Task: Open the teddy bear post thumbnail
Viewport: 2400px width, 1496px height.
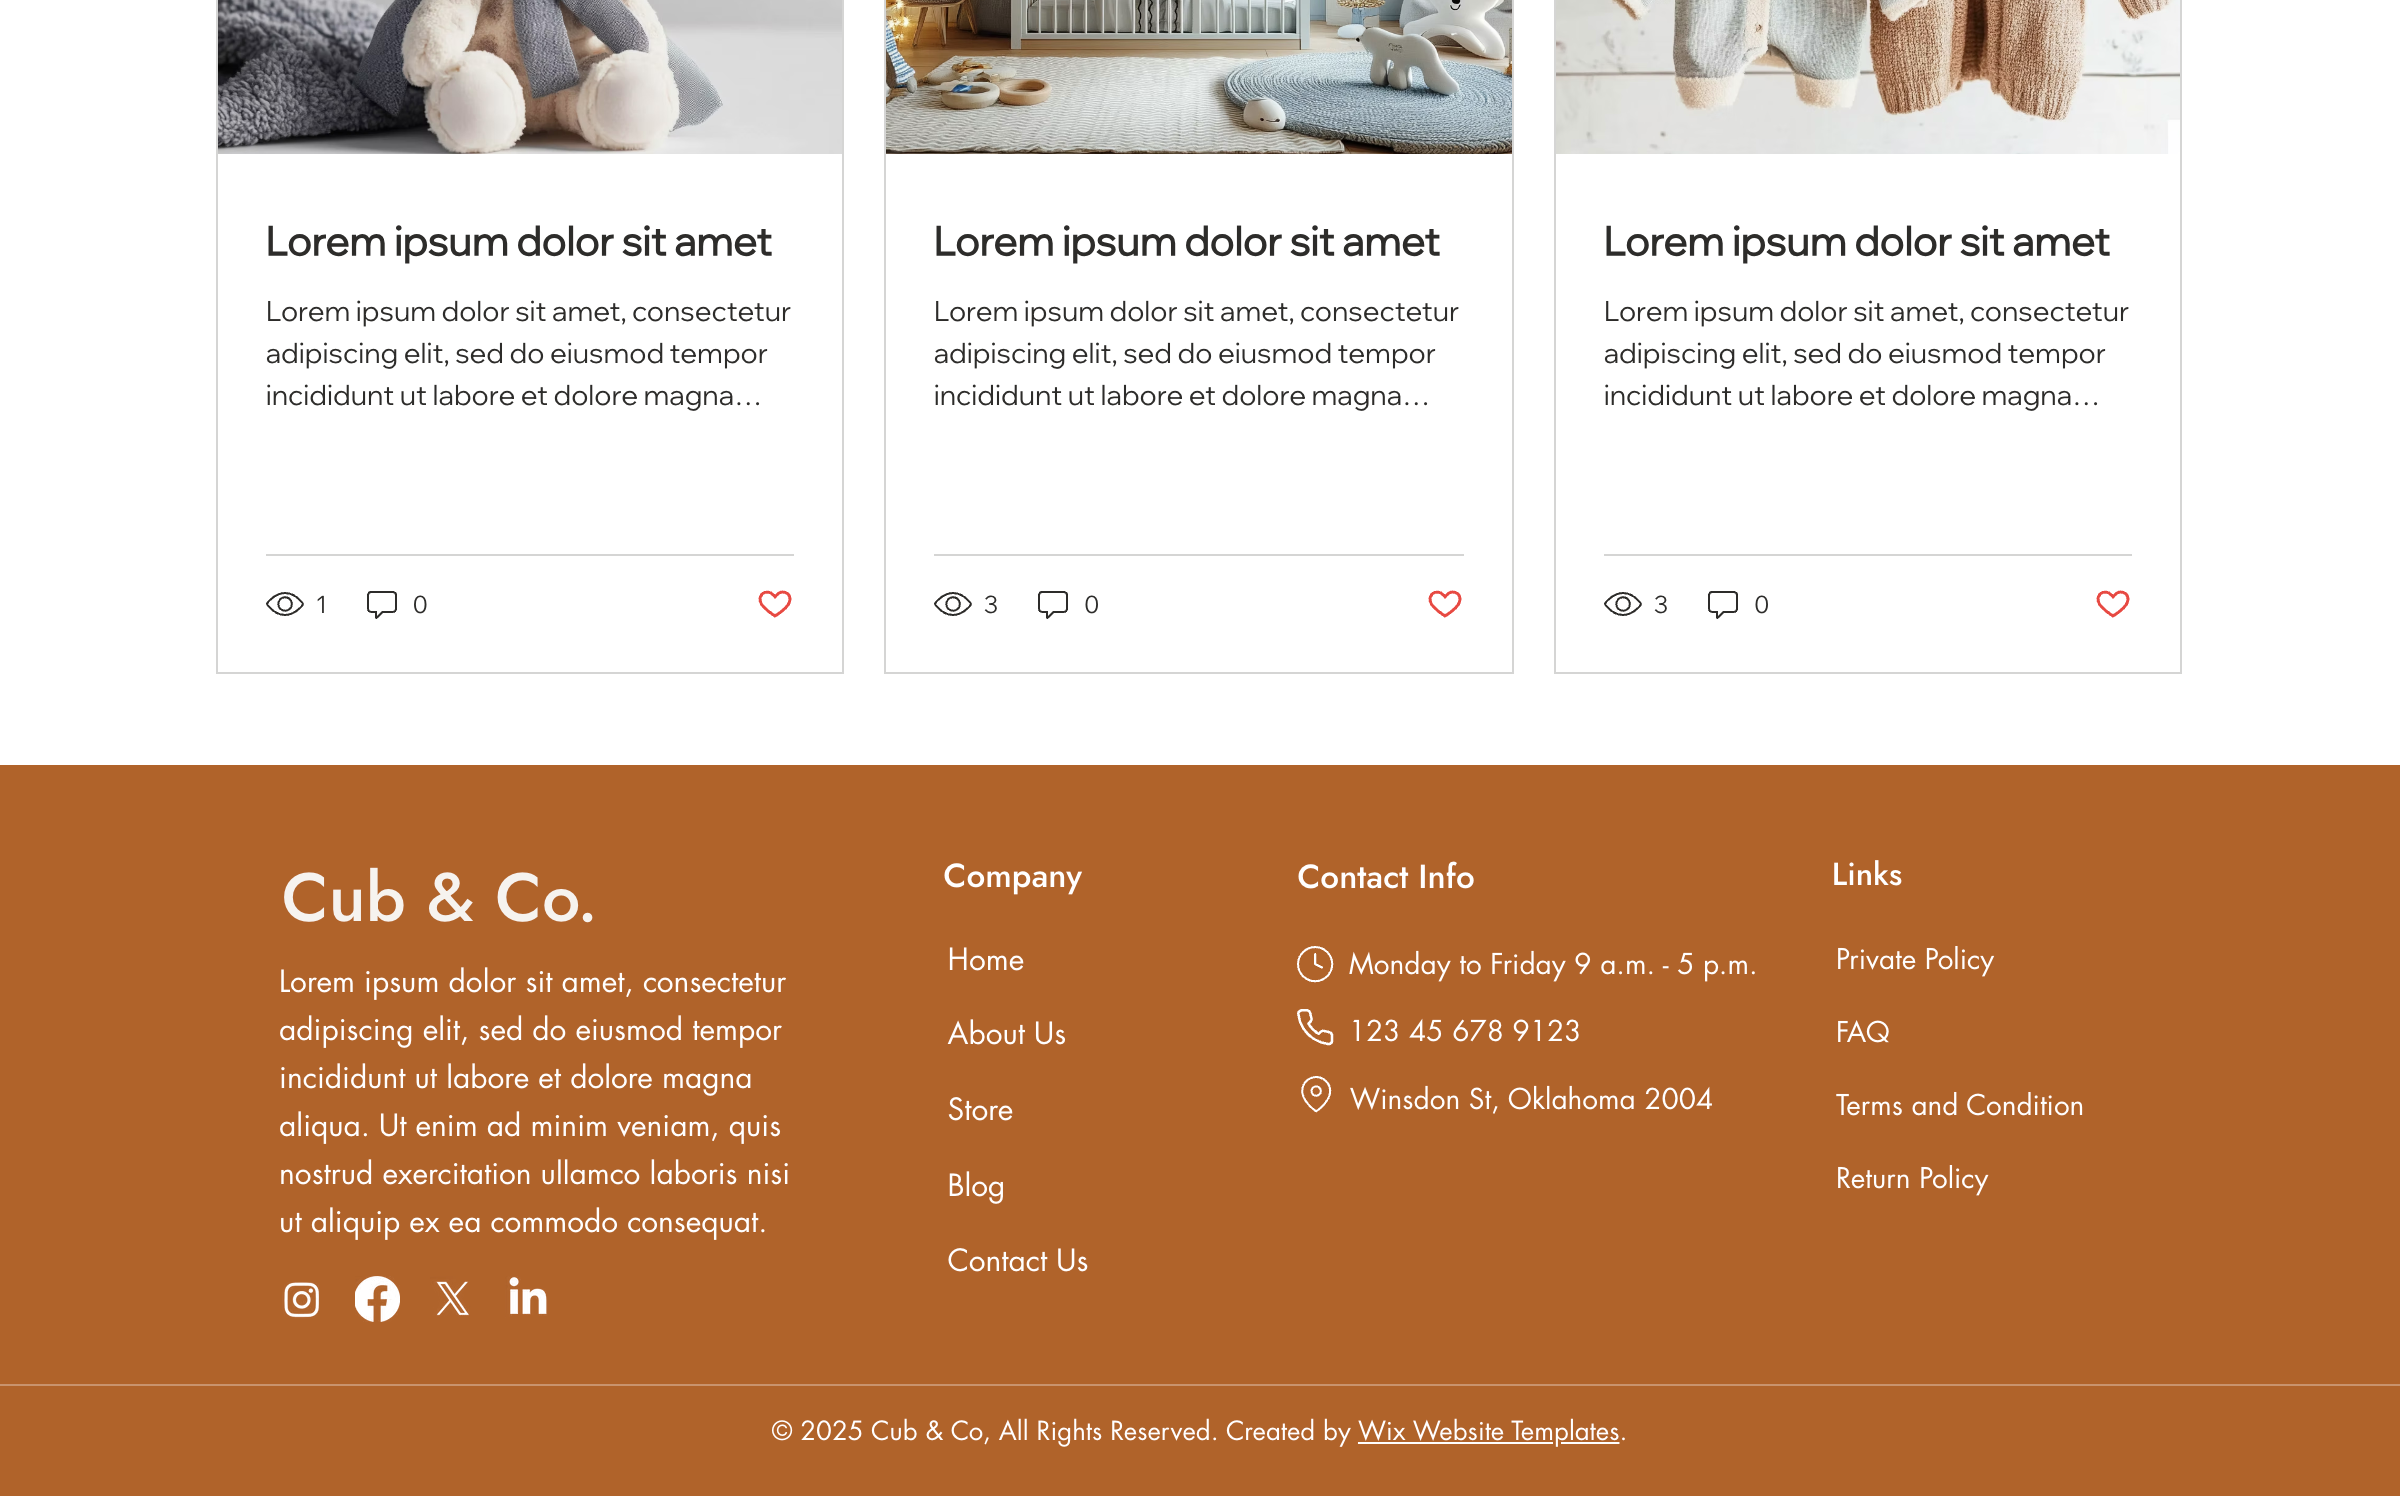Action: (x=529, y=75)
